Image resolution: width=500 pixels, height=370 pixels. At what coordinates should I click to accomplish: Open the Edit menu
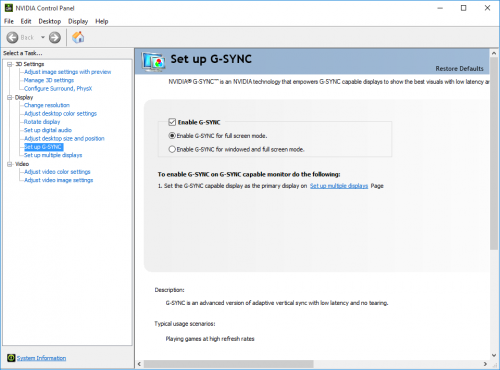click(x=26, y=21)
